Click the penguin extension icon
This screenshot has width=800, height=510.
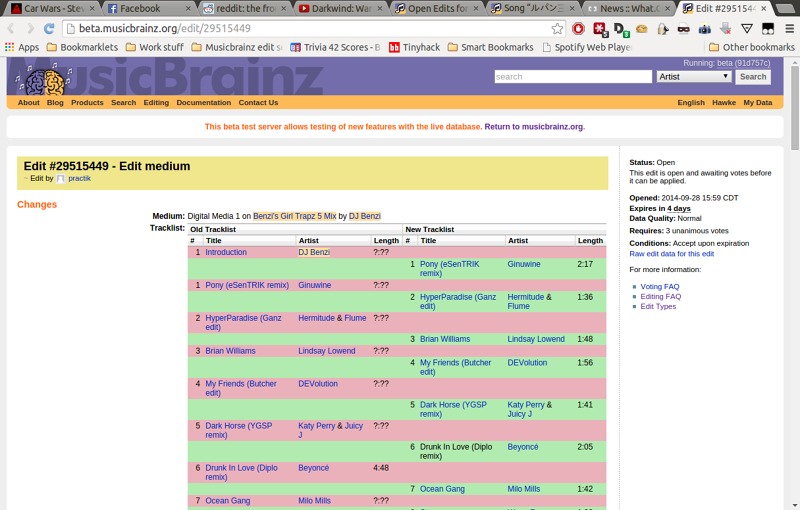663,29
